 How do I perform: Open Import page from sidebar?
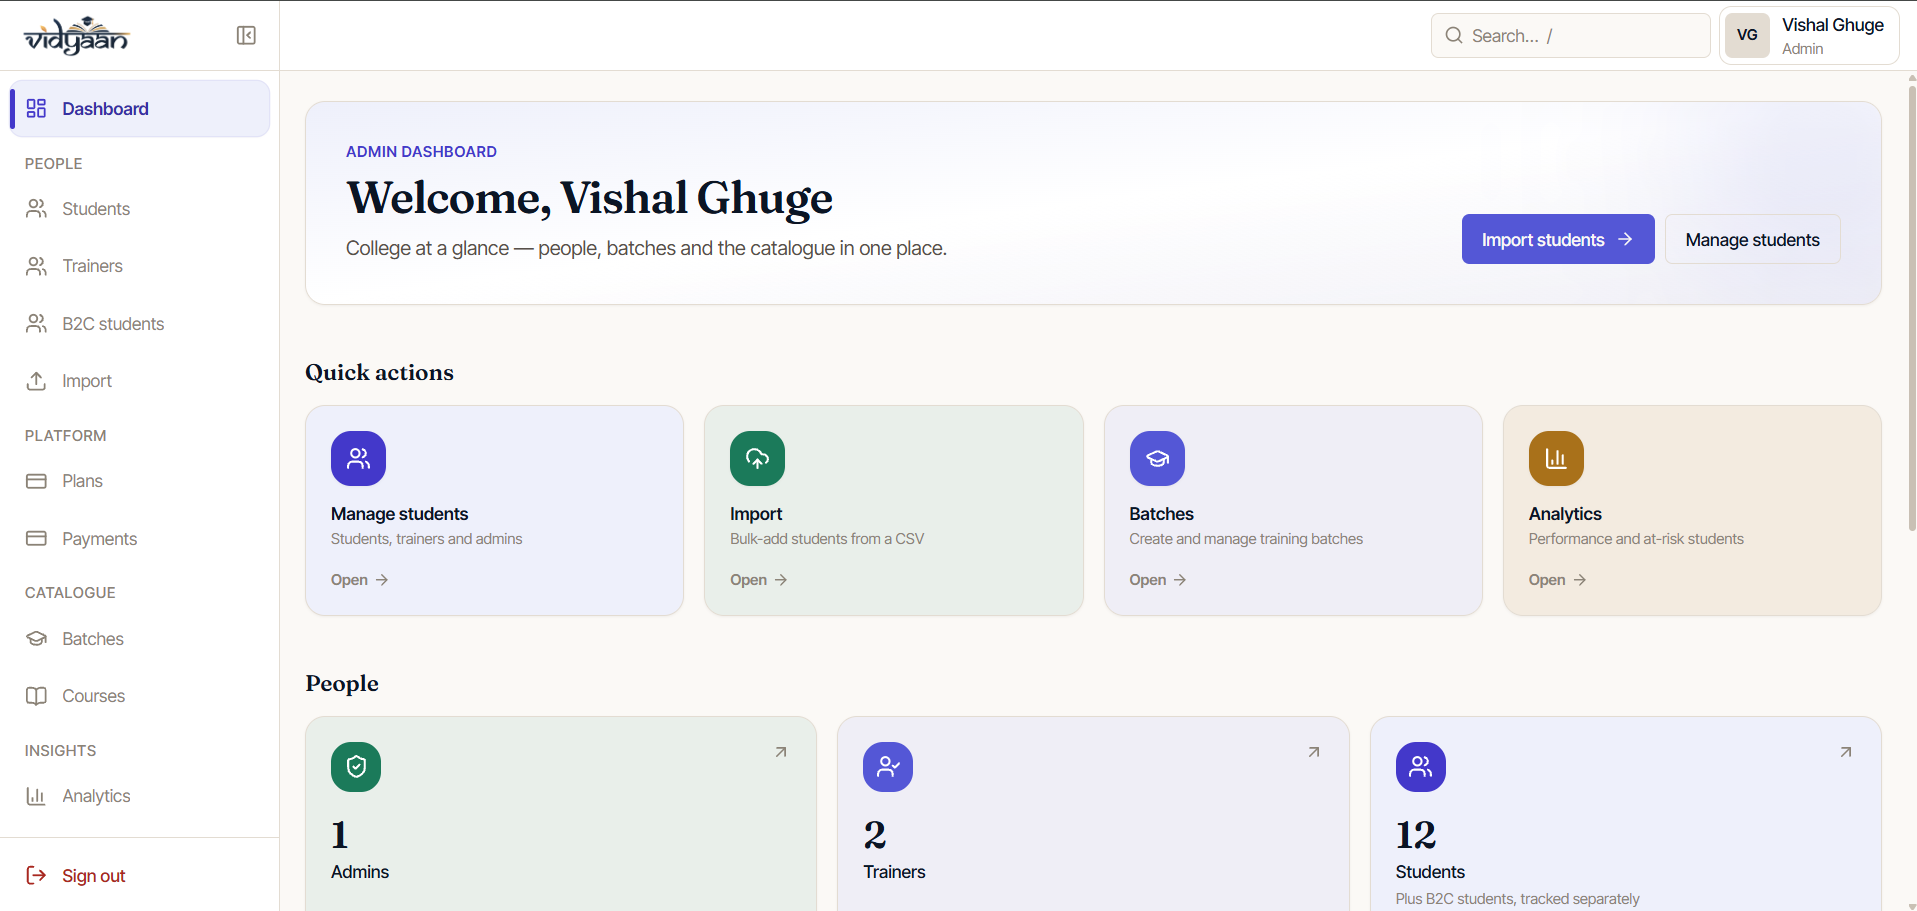(x=140, y=381)
